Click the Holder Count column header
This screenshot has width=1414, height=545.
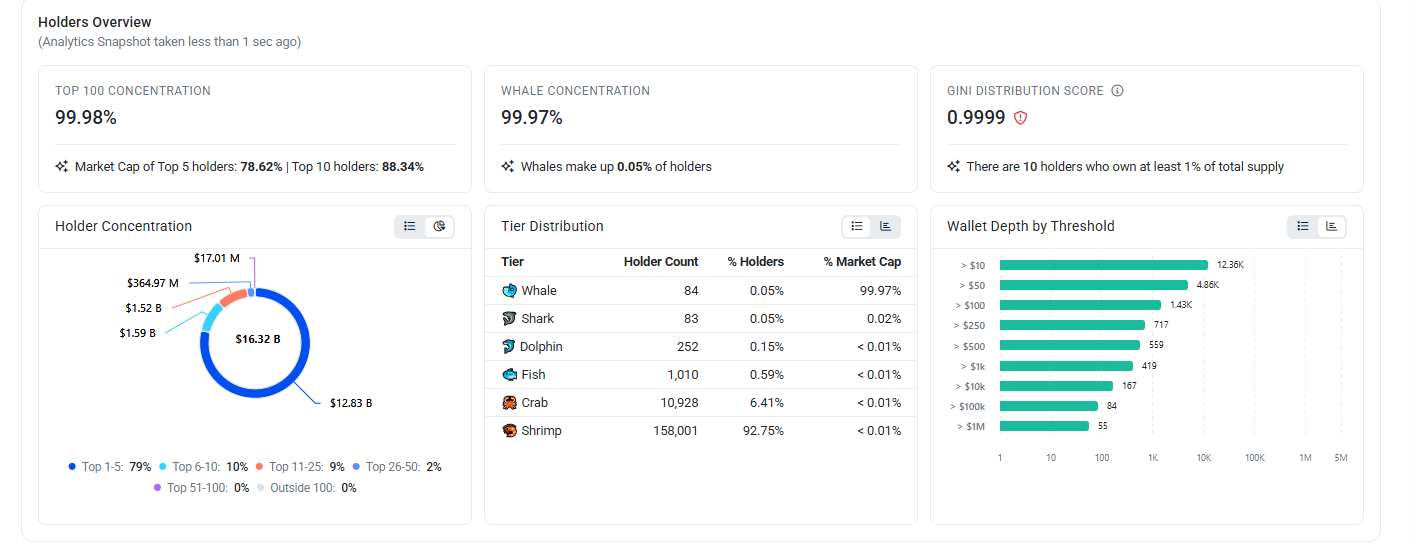661,262
